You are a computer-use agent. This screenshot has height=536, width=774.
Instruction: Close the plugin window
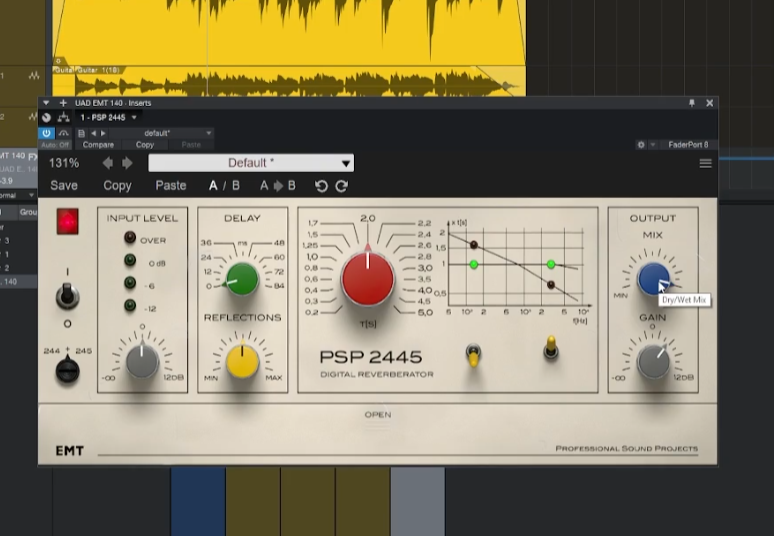pos(709,103)
